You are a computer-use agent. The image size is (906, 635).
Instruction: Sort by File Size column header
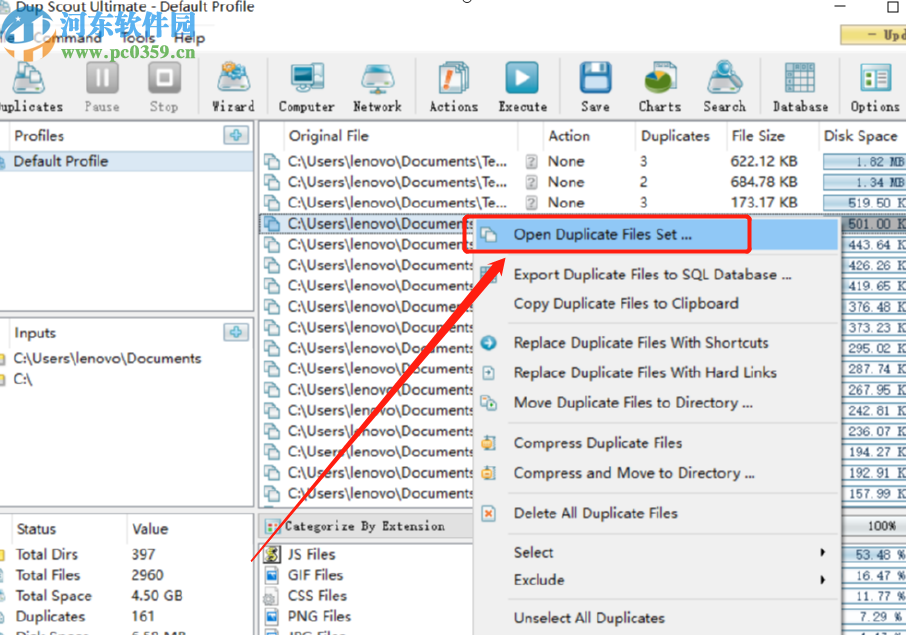pyautogui.click(x=758, y=136)
